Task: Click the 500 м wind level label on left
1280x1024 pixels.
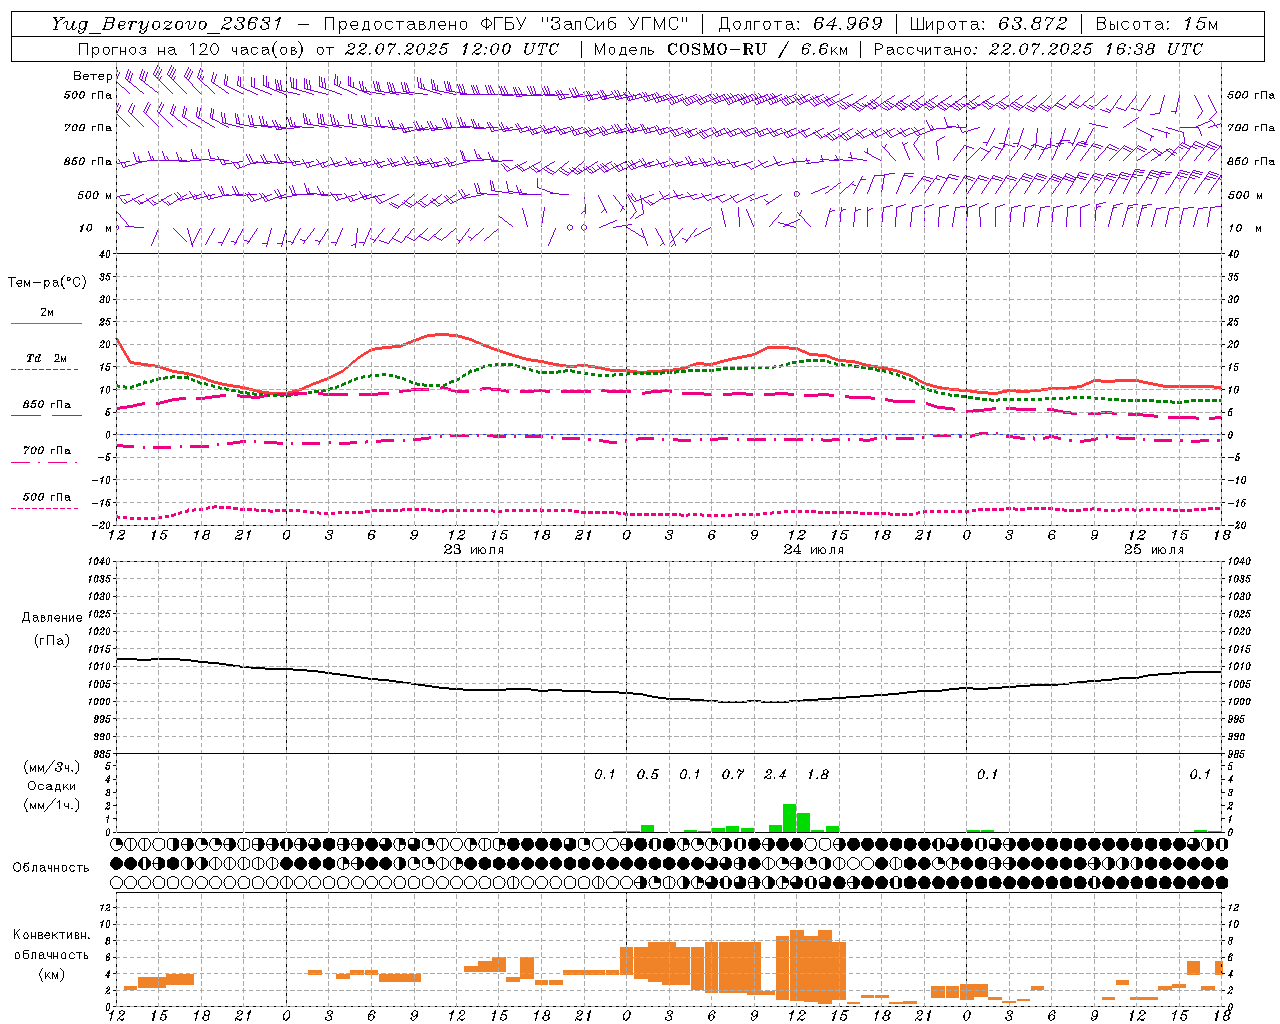Action: tap(95, 196)
